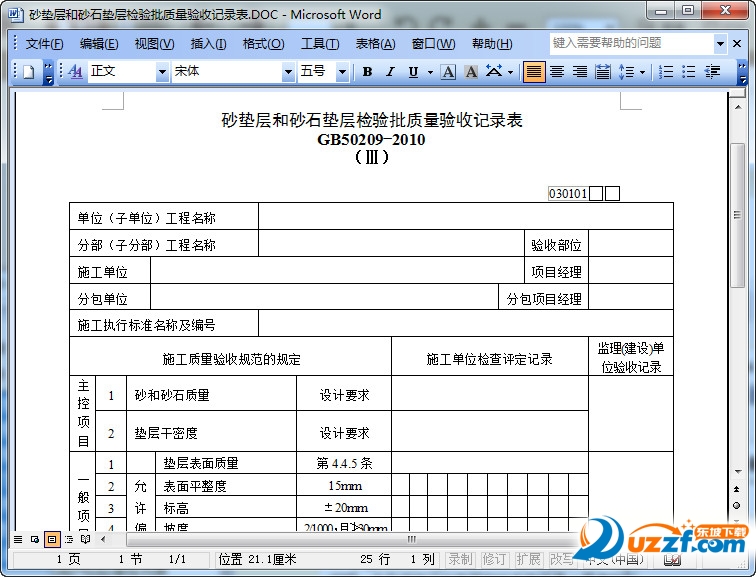This screenshot has width=756, height=577.
Task: Toggle 扩展 selection mode in status bar
Action: (528, 559)
